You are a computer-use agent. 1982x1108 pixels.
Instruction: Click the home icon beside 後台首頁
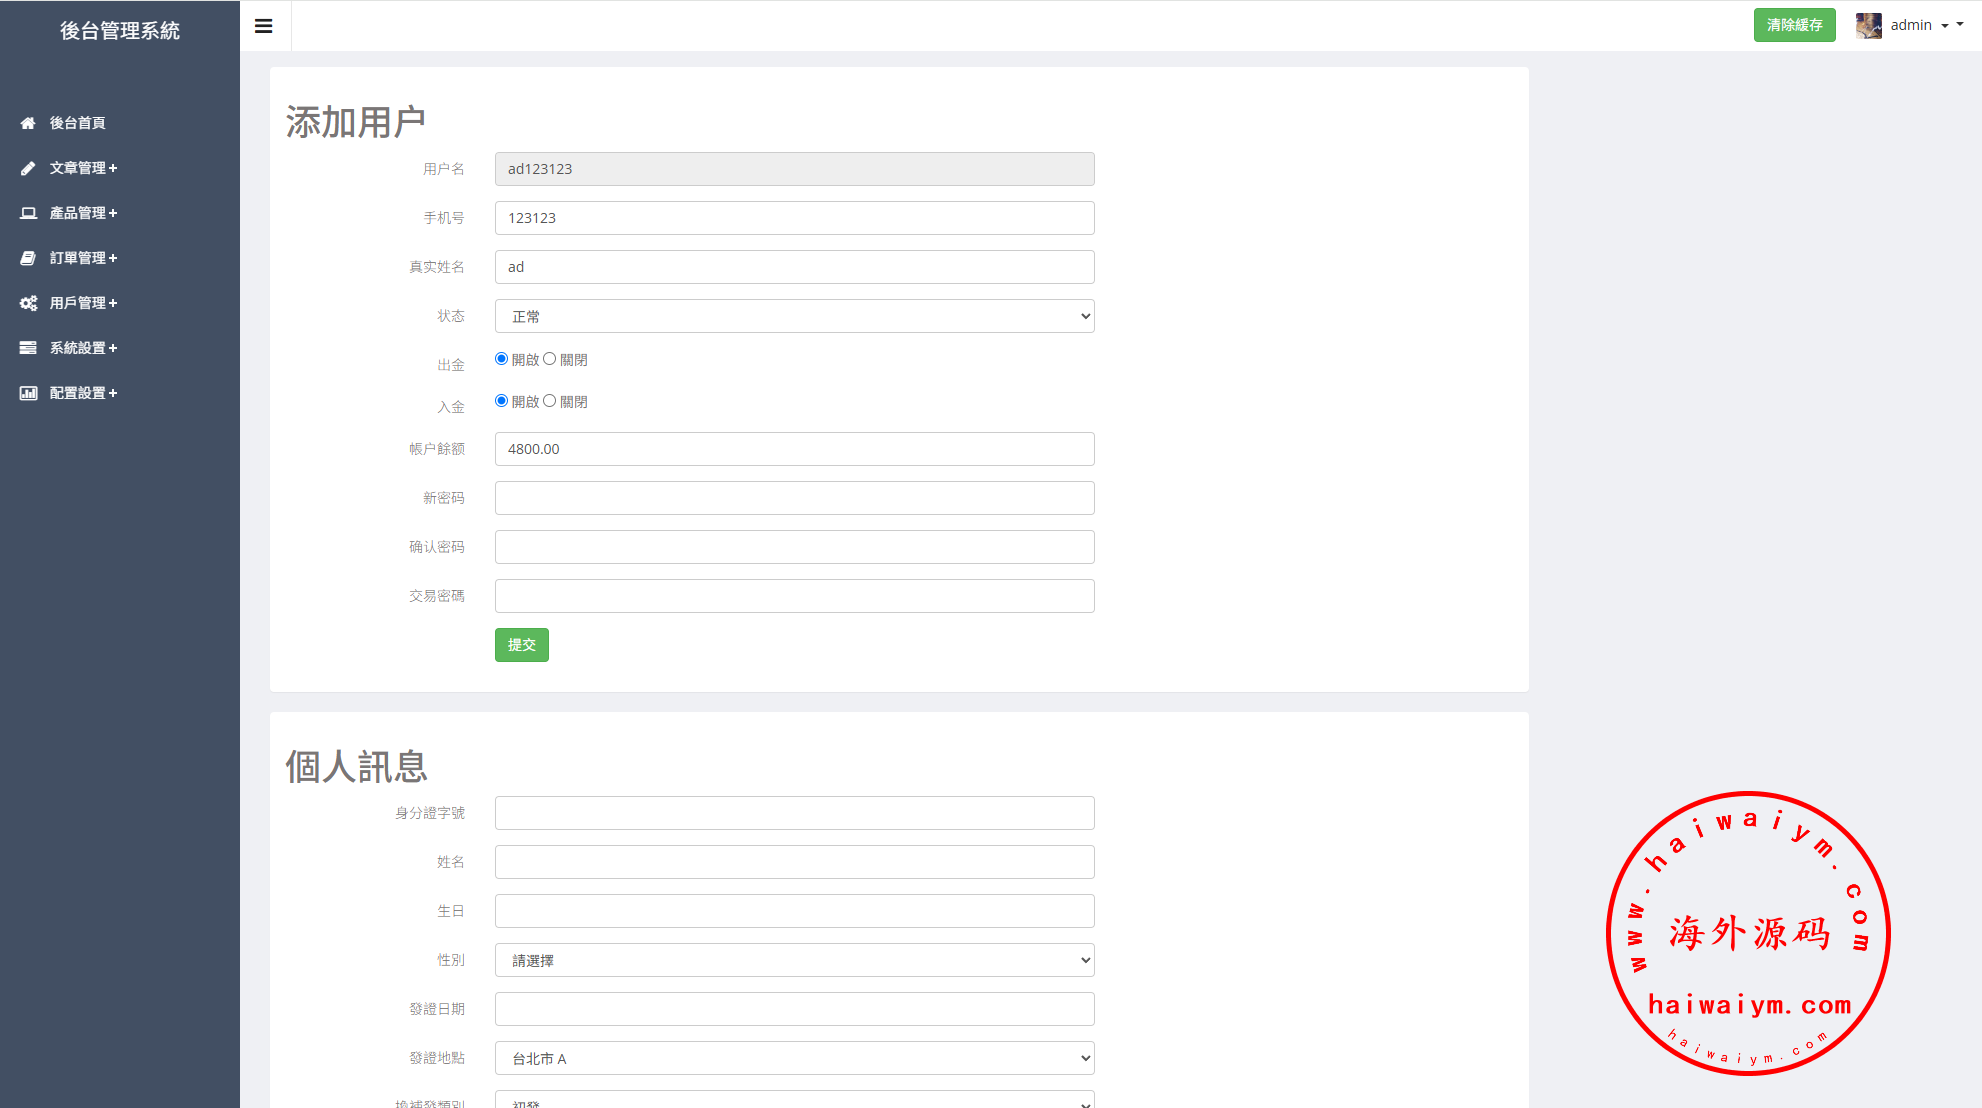pyautogui.click(x=28, y=123)
